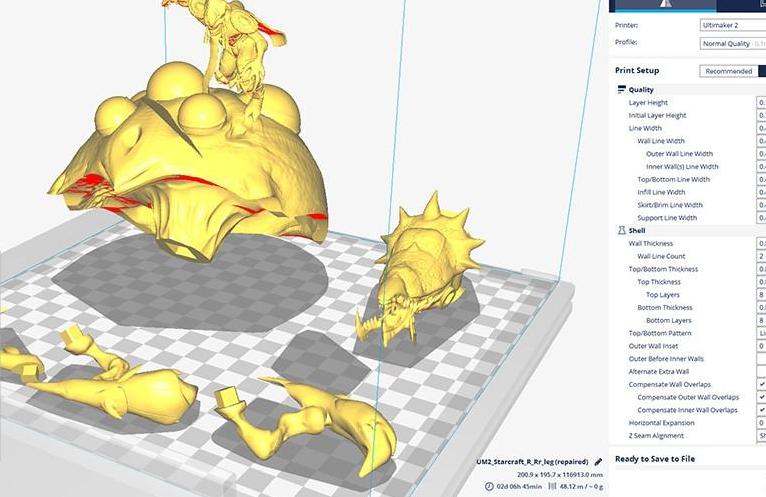
Task: Click the Ready to Save to File label
Action: pyautogui.click(x=655, y=458)
